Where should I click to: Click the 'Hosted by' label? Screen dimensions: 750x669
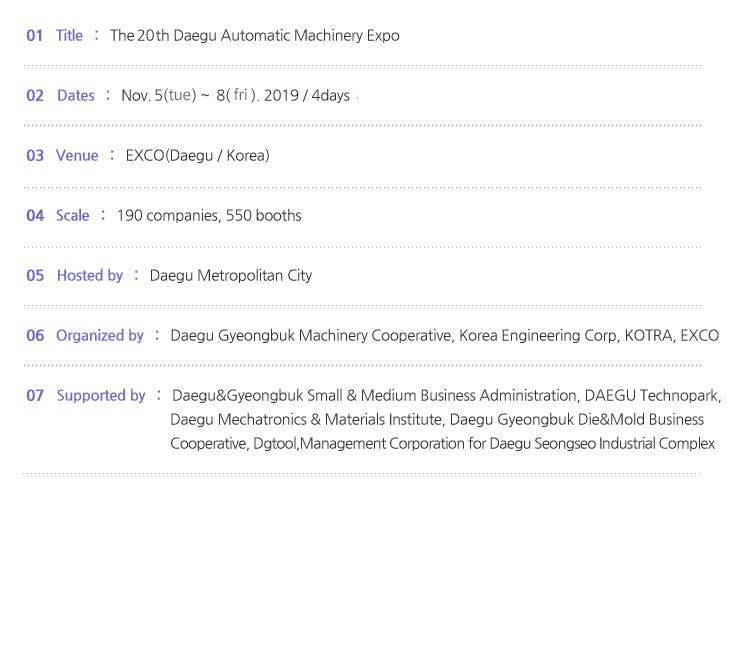90,275
